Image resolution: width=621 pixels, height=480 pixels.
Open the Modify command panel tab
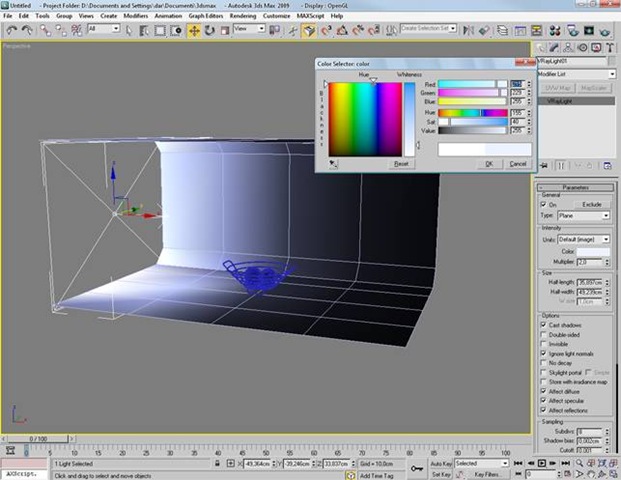[x=556, y=46]
